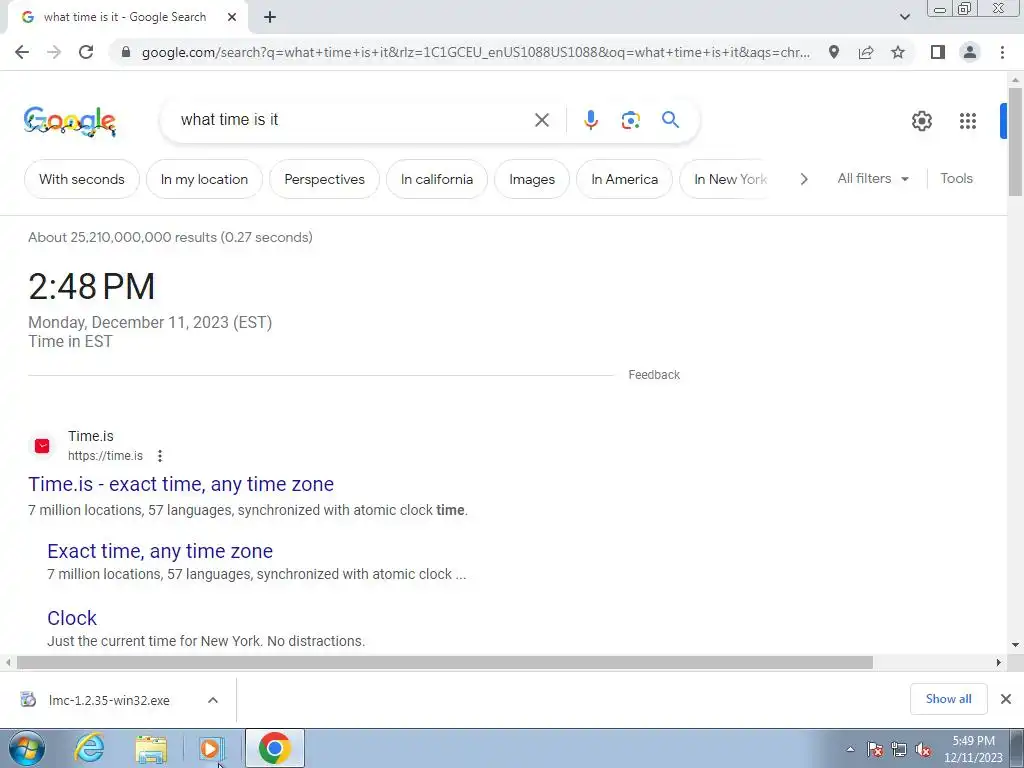Viewport: 1024px width, 768px height.
Task: Click 'Show all' downloads
Action: coord(948,699)
